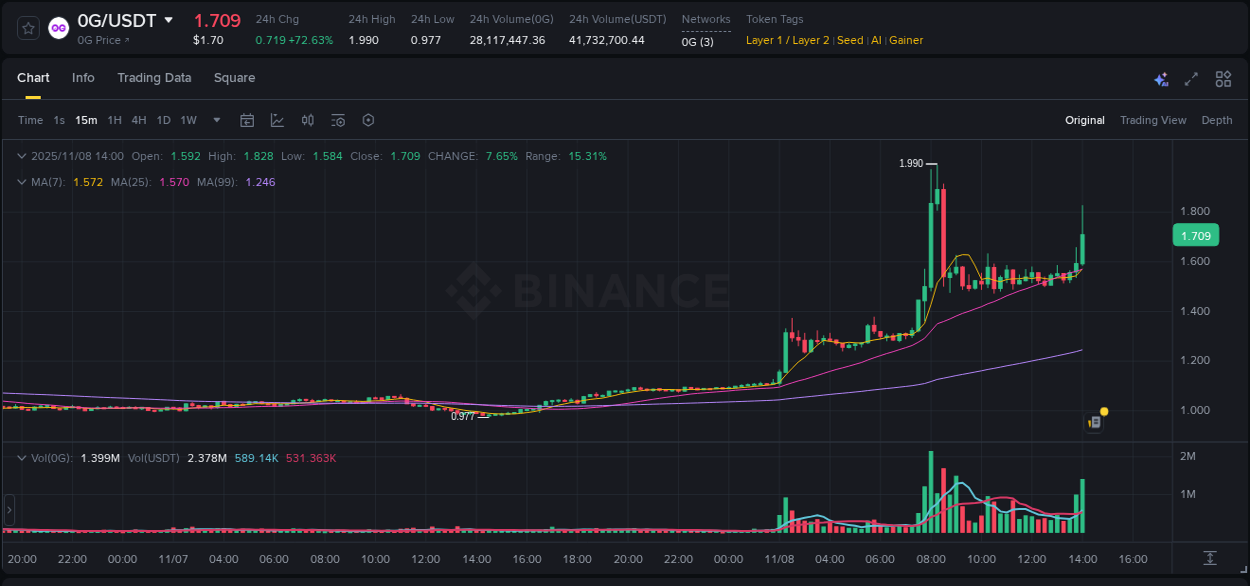This screenshot has width=1250, height=586.
Task: Open chart settings via the hexagon icon
Action: (x=368, y=119)
